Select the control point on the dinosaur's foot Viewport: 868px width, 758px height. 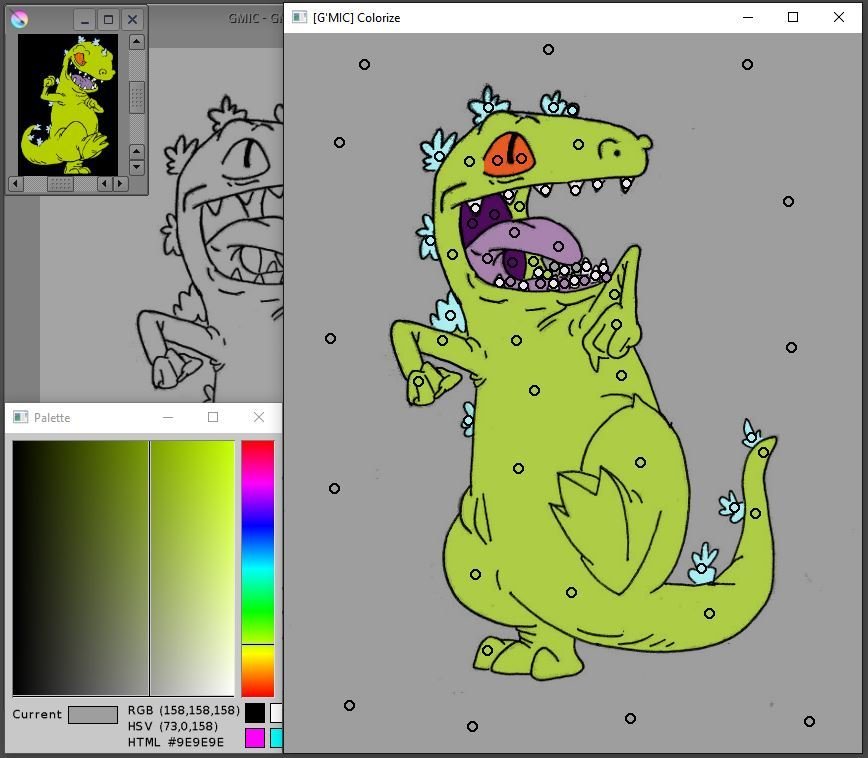click(x=487, y=650)
